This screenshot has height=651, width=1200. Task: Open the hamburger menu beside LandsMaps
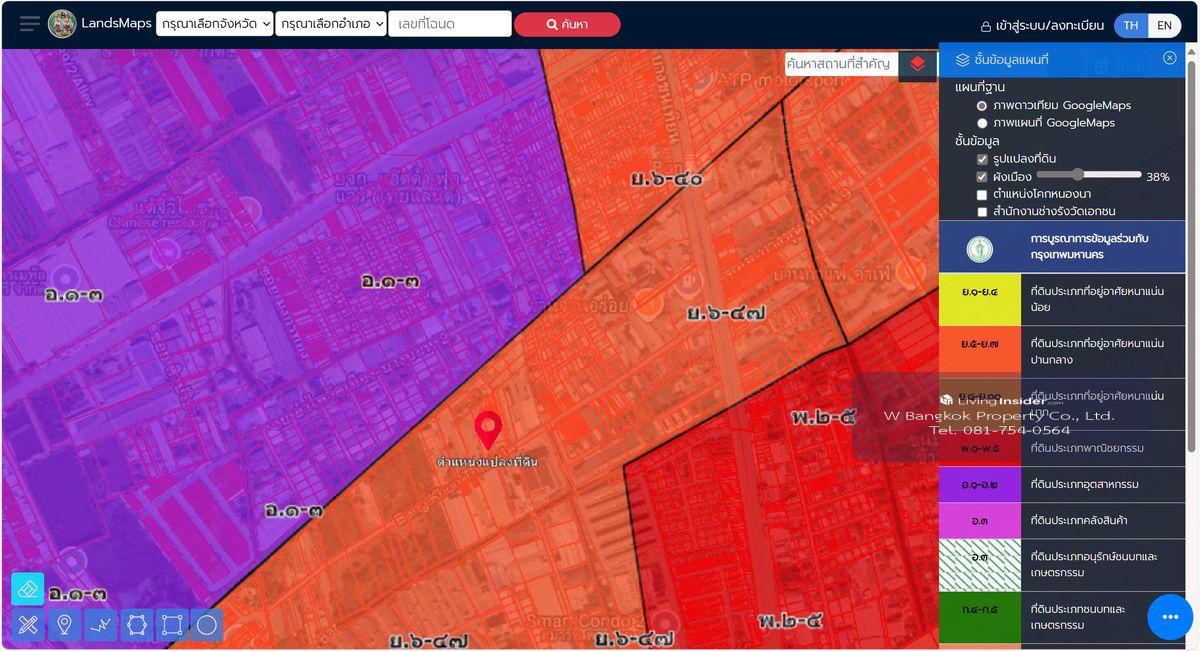tap(30, 24)
